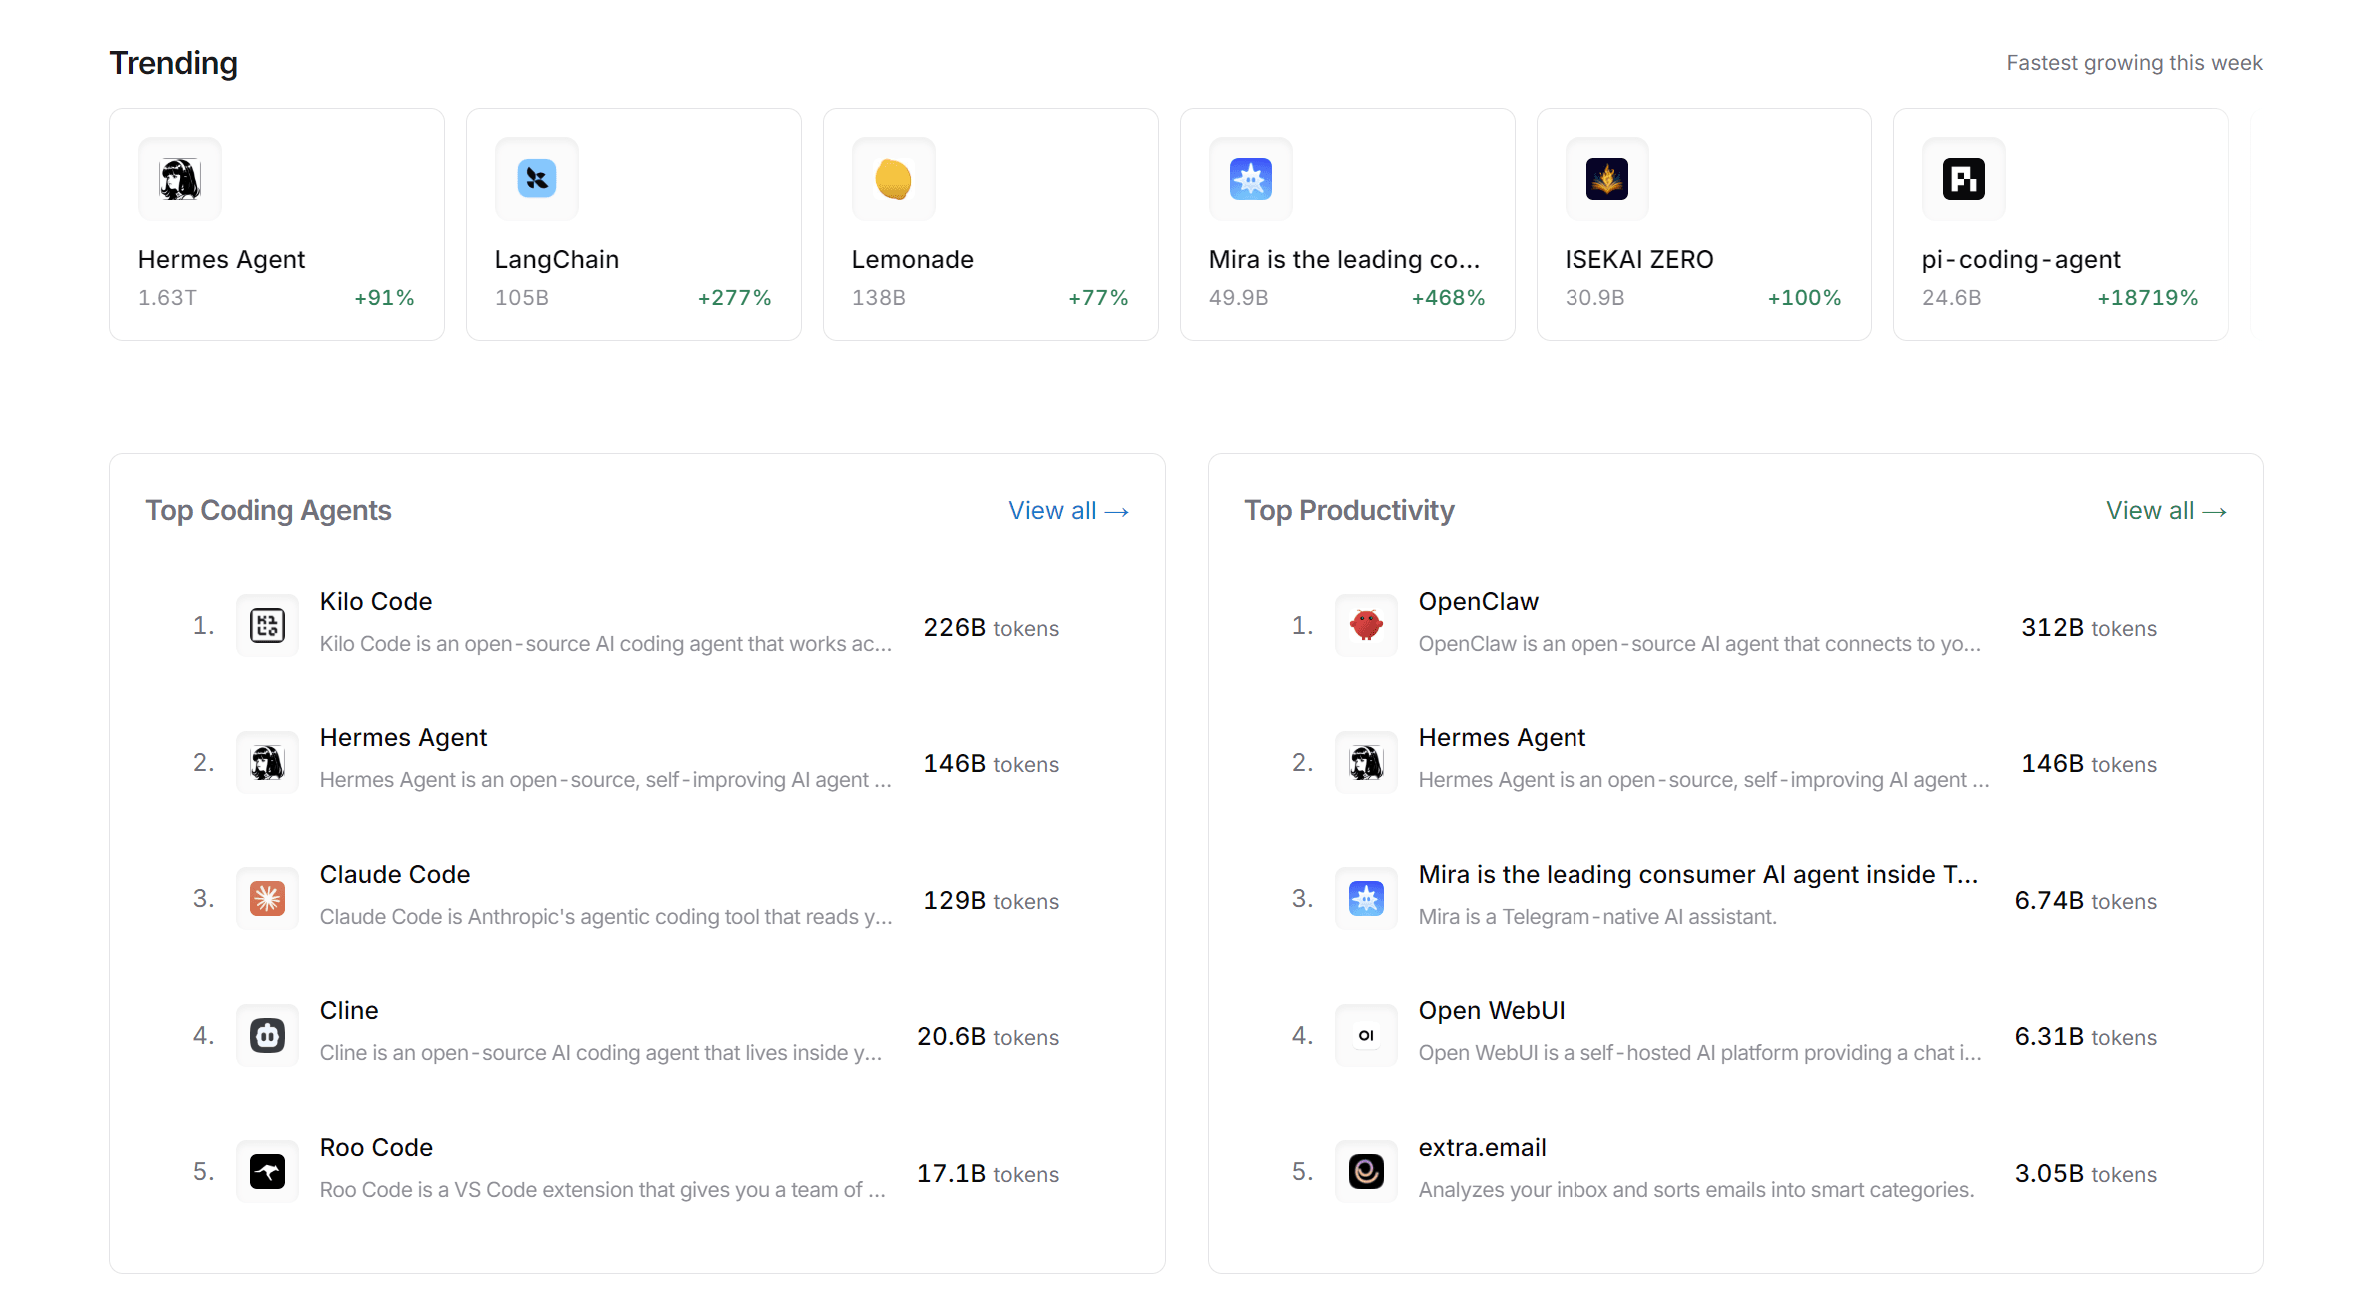Open the Roo Code title

pos(376,1148)
